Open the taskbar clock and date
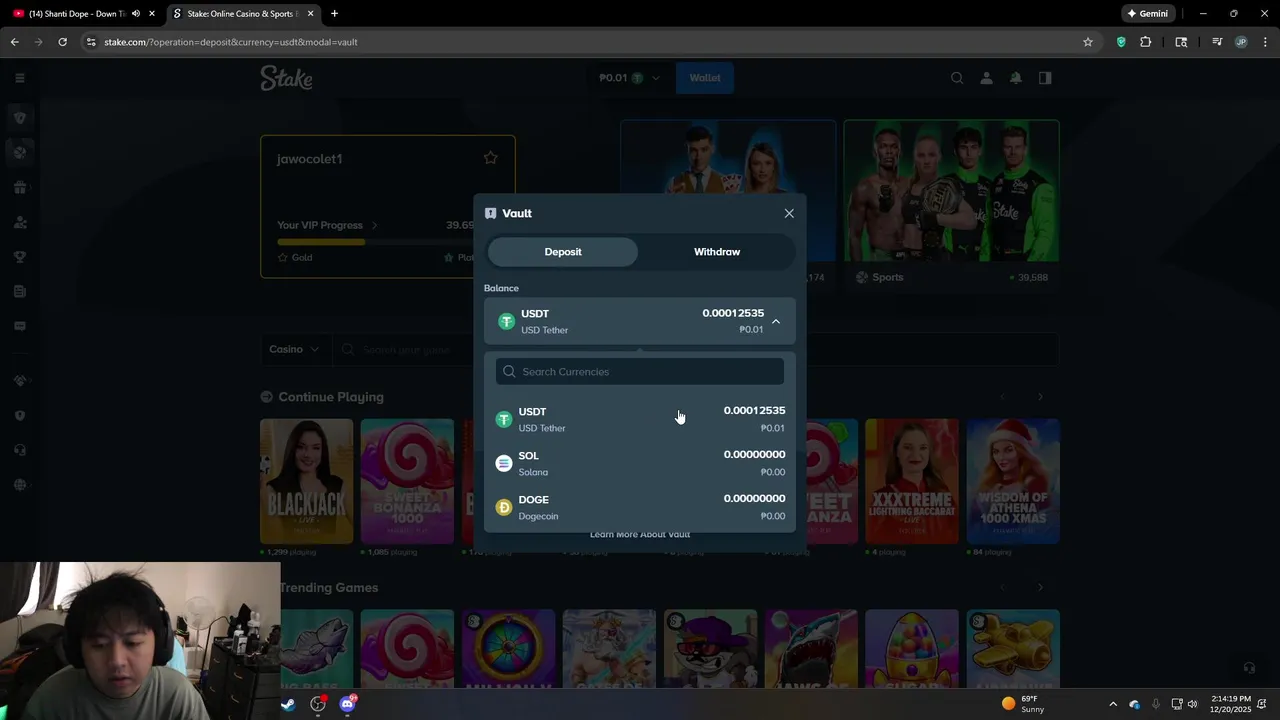Viewport: 1280px width, 720px height. (x=1230, y=704)
